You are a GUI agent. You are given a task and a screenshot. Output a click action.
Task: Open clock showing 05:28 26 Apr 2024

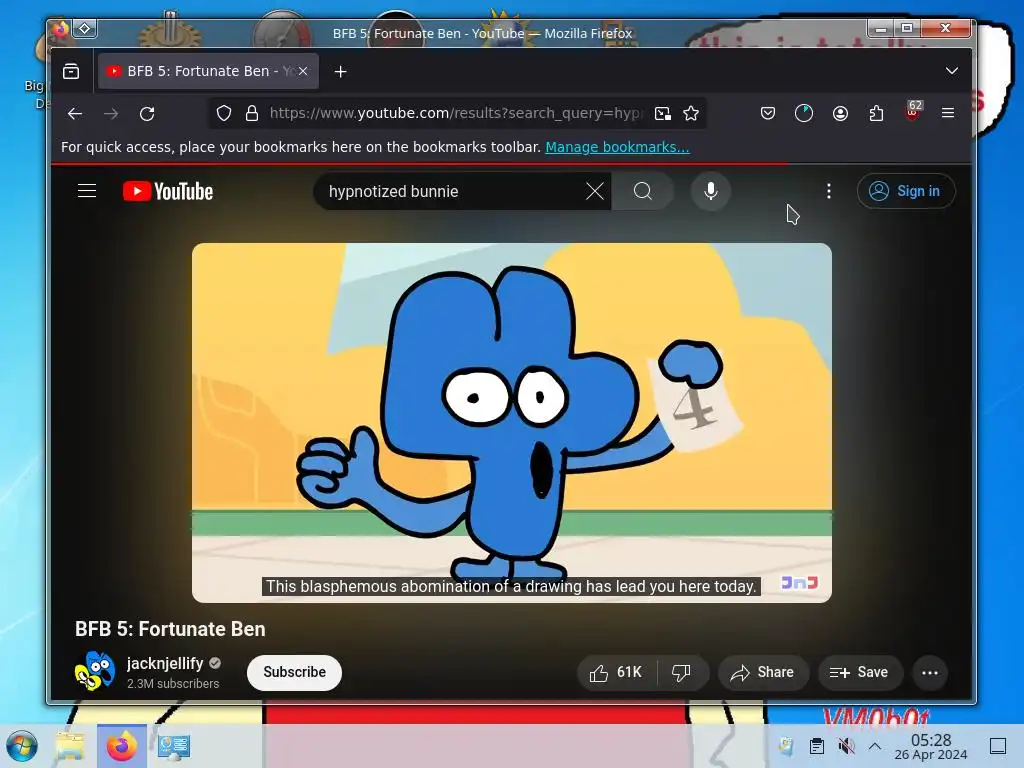[x=931, y=746]
